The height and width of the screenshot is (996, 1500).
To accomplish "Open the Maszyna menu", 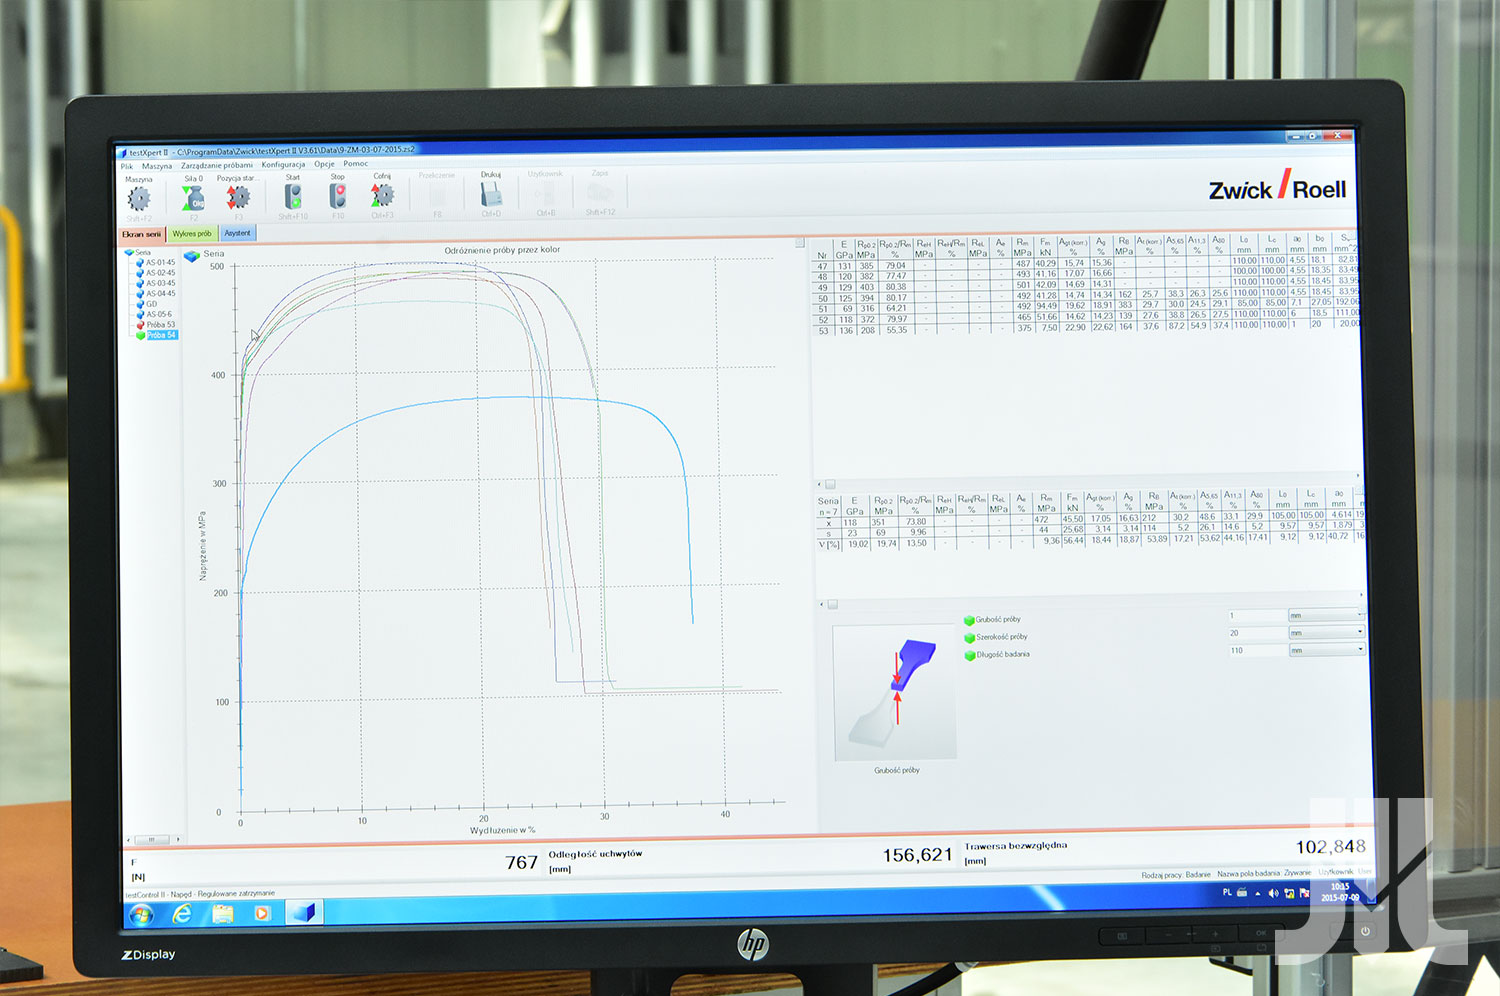I will (157, 166).
